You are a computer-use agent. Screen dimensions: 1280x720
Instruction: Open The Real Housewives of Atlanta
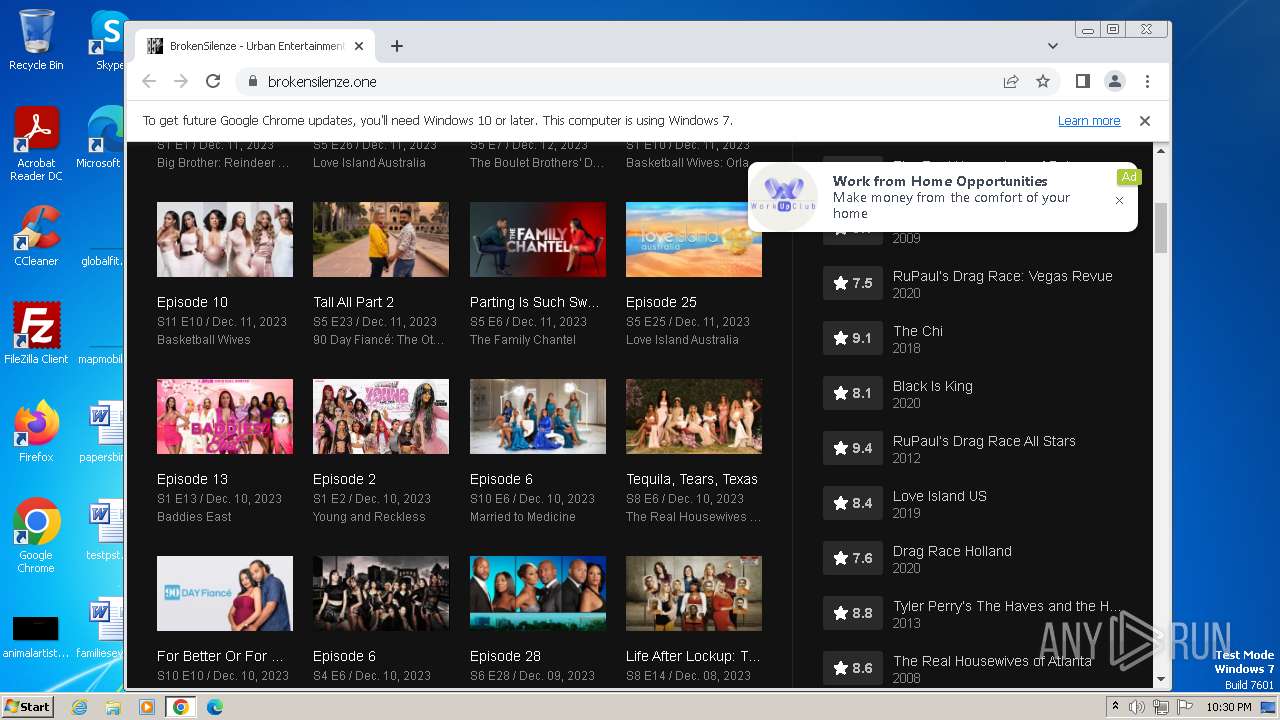click(992, 661)
